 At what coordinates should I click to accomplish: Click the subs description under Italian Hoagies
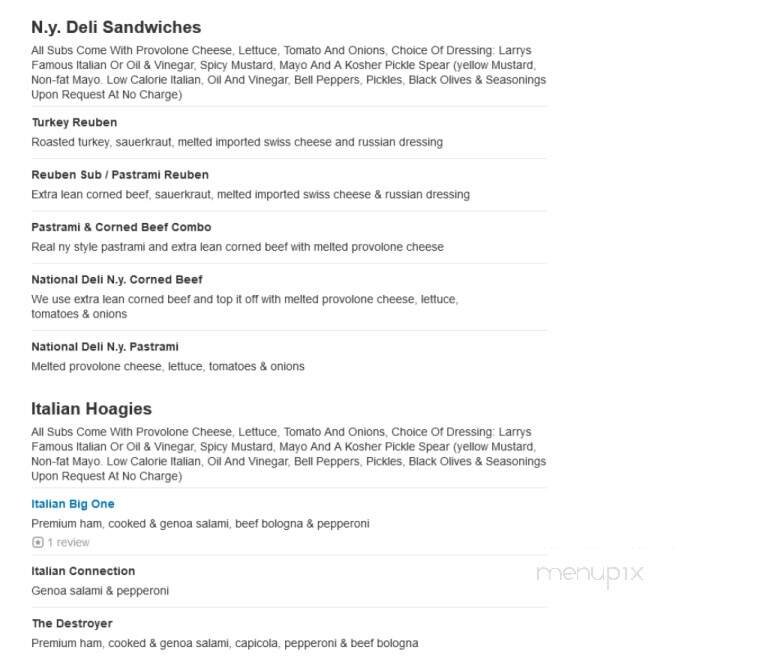point(288,454)
